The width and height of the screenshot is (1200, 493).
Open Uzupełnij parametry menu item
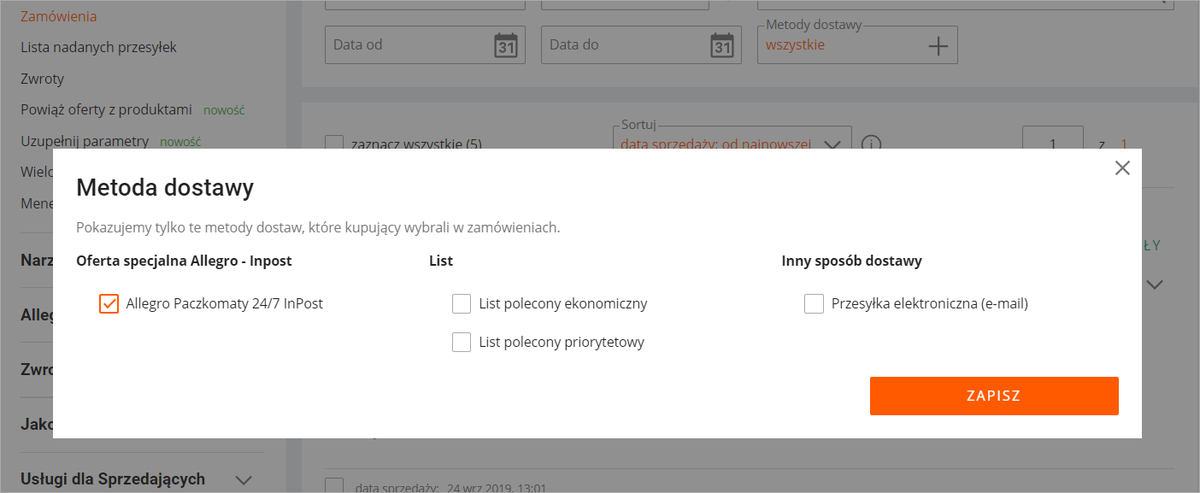tap(84, 141)
